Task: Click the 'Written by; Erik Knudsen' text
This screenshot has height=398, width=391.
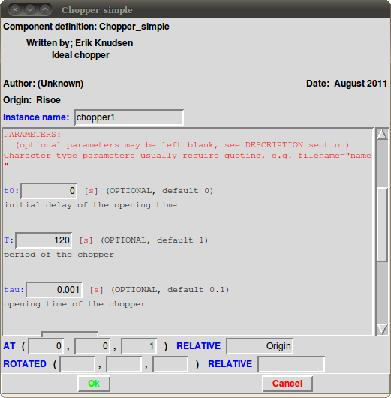Action: click(80, 43)
